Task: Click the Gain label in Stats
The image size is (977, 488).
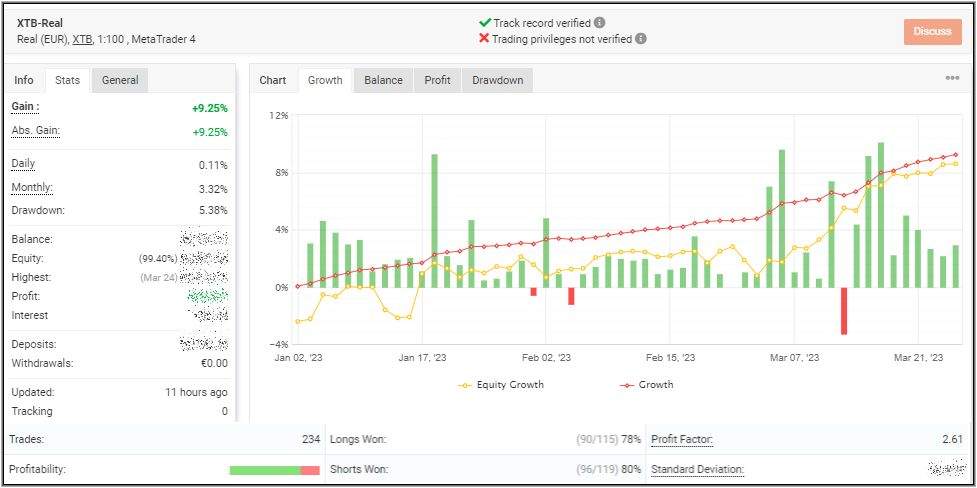Action: (25, 107)
